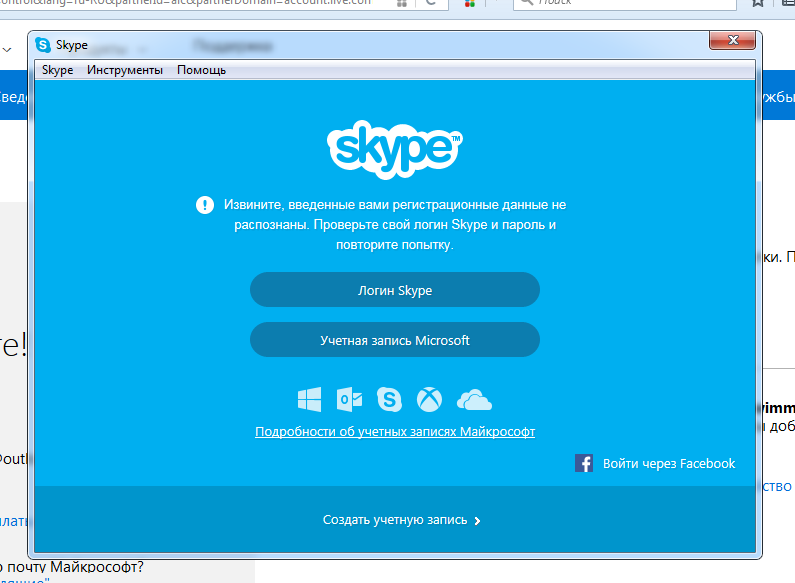Click the browser address bar URL
This screenshot has height=583, width=795.
pos(188,3)
